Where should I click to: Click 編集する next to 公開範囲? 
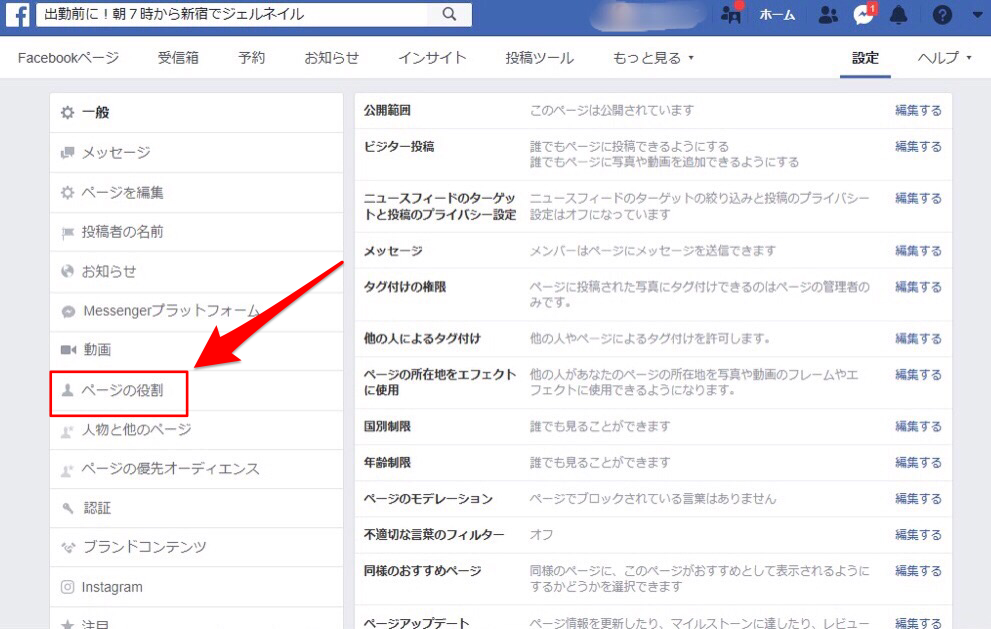coord(918,110)
